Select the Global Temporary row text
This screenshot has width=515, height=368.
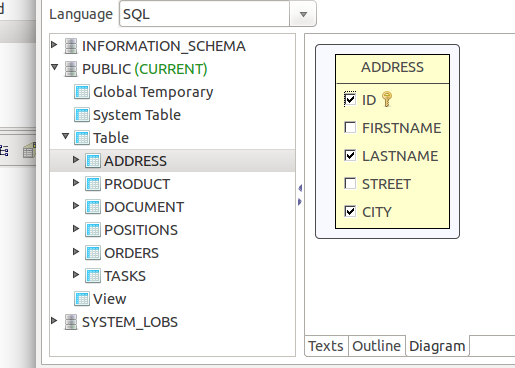[x=153, y=93]
